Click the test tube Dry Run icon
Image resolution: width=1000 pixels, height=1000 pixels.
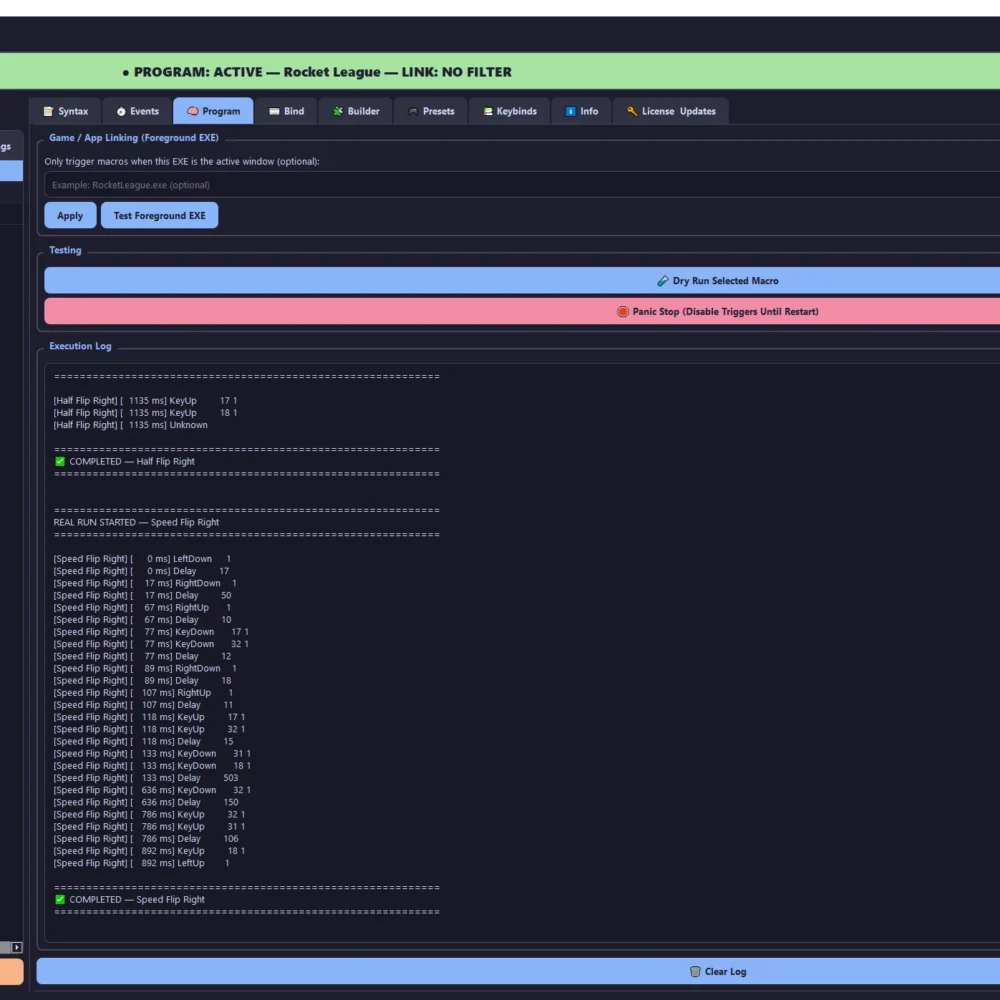click(663, 281)
